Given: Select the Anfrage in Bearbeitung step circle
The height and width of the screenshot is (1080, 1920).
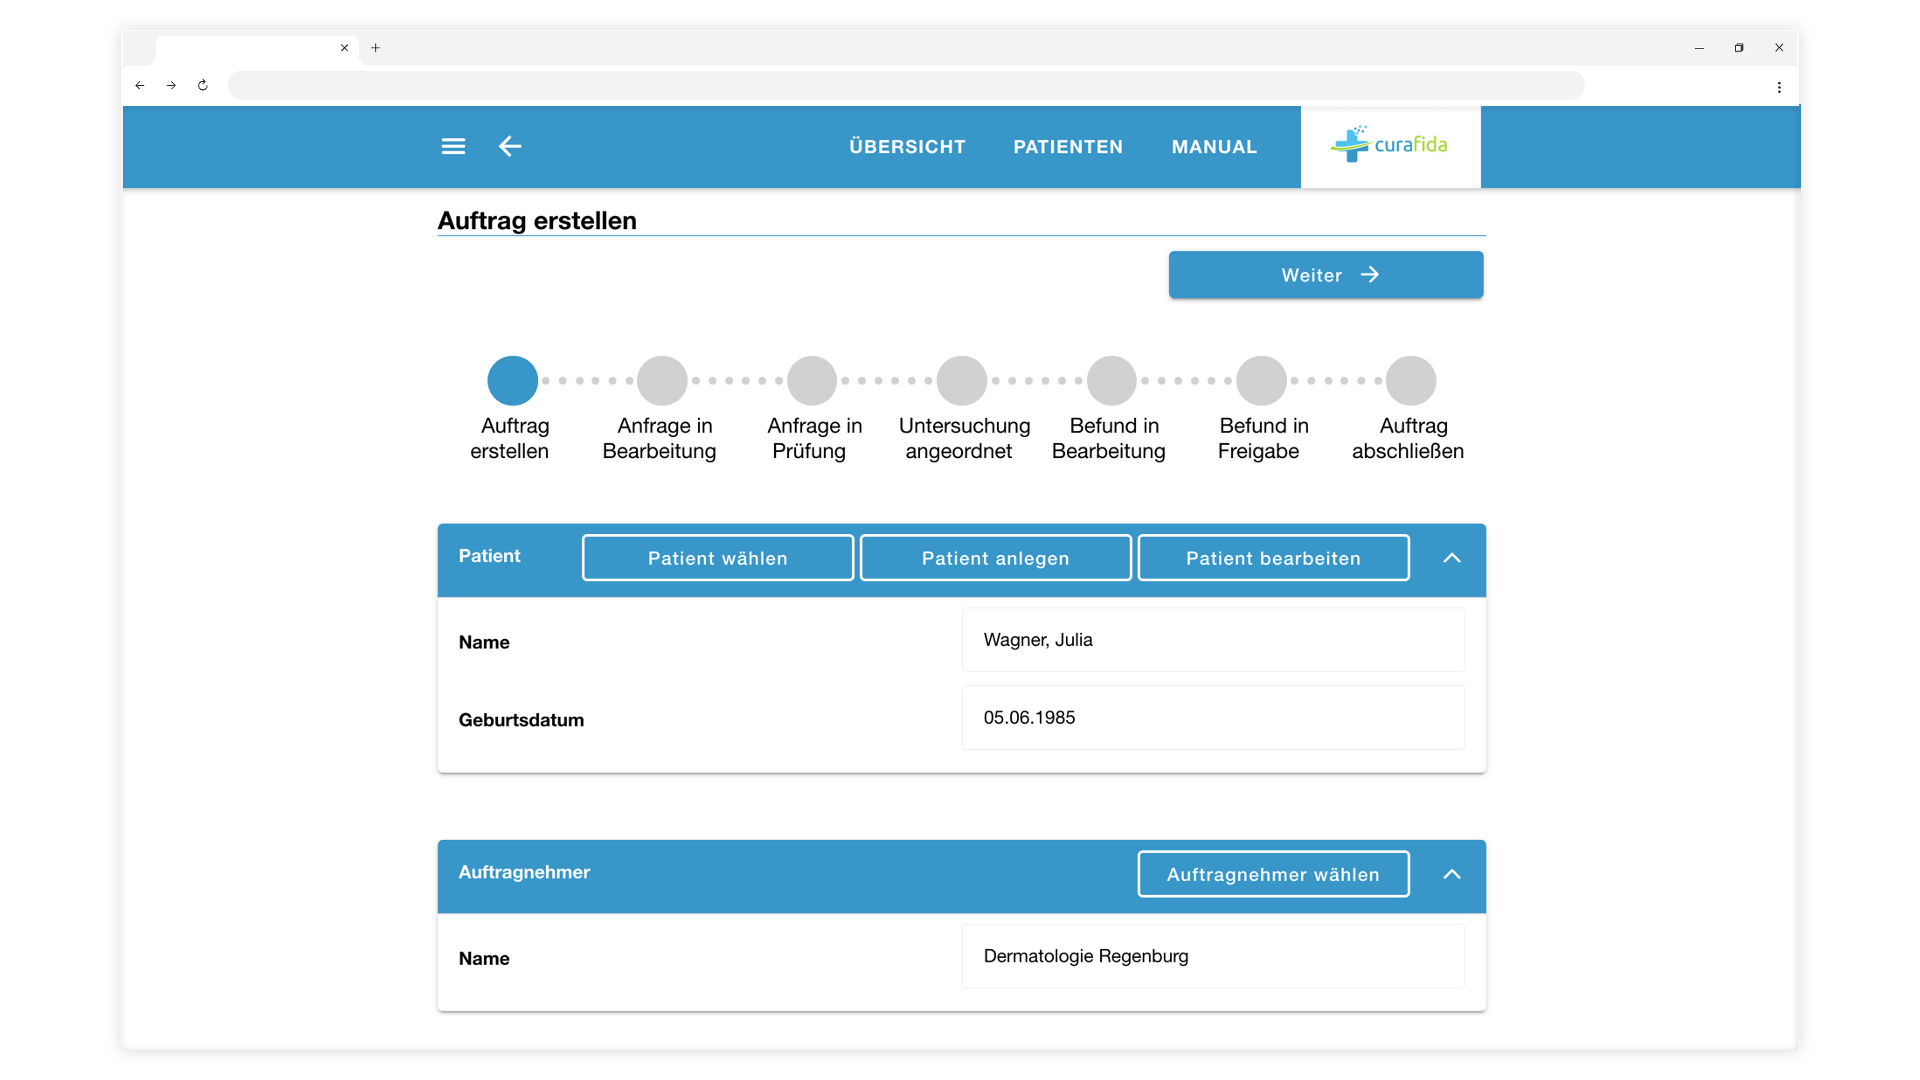Looking at the screenshot, I should click(662, 381).
